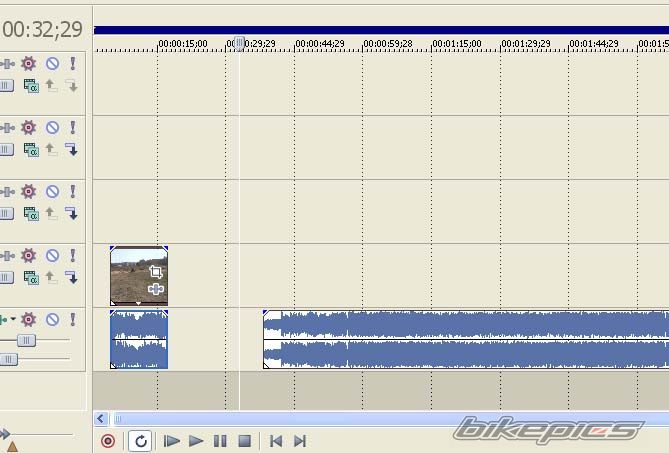Viewport: 669px width, 453px height.
Task: Pause playback
Action: pyautogui.click(x=220, y=441)
